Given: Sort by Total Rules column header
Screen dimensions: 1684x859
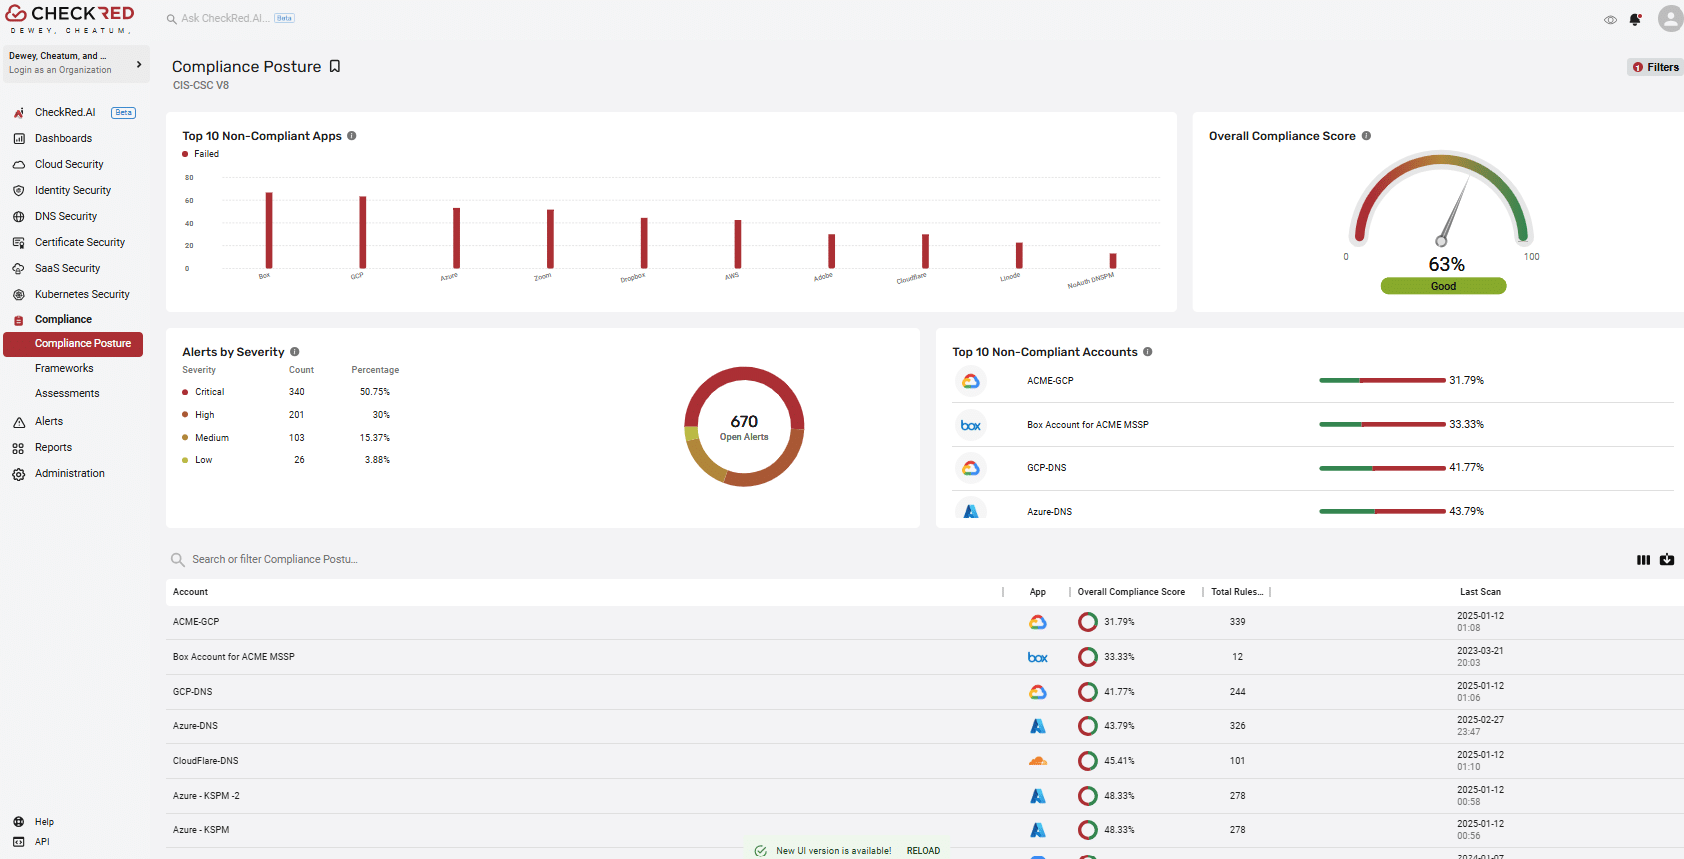Looking at the screenshot, I should click(x=1237, y=592).
